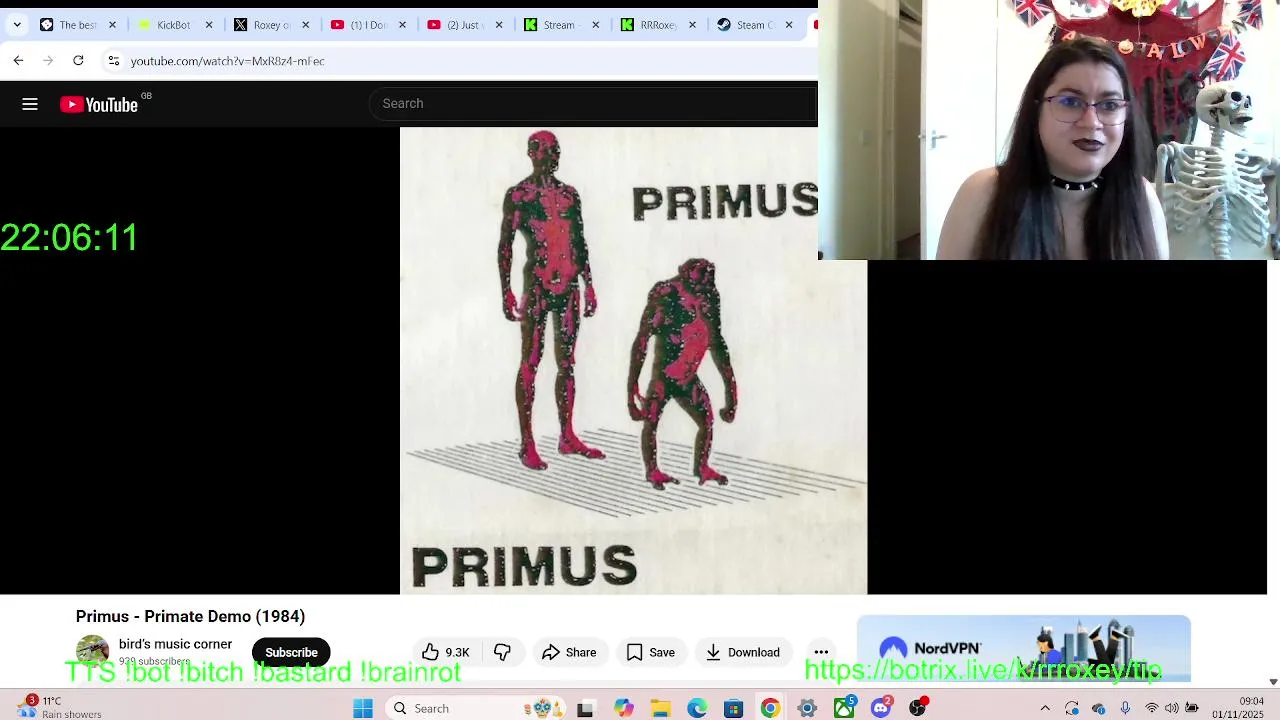Open Microsoft Store from the taskbar
The height and width of the screenshot is (720, 1280).
pyautogui.click(x=733, y=708)
